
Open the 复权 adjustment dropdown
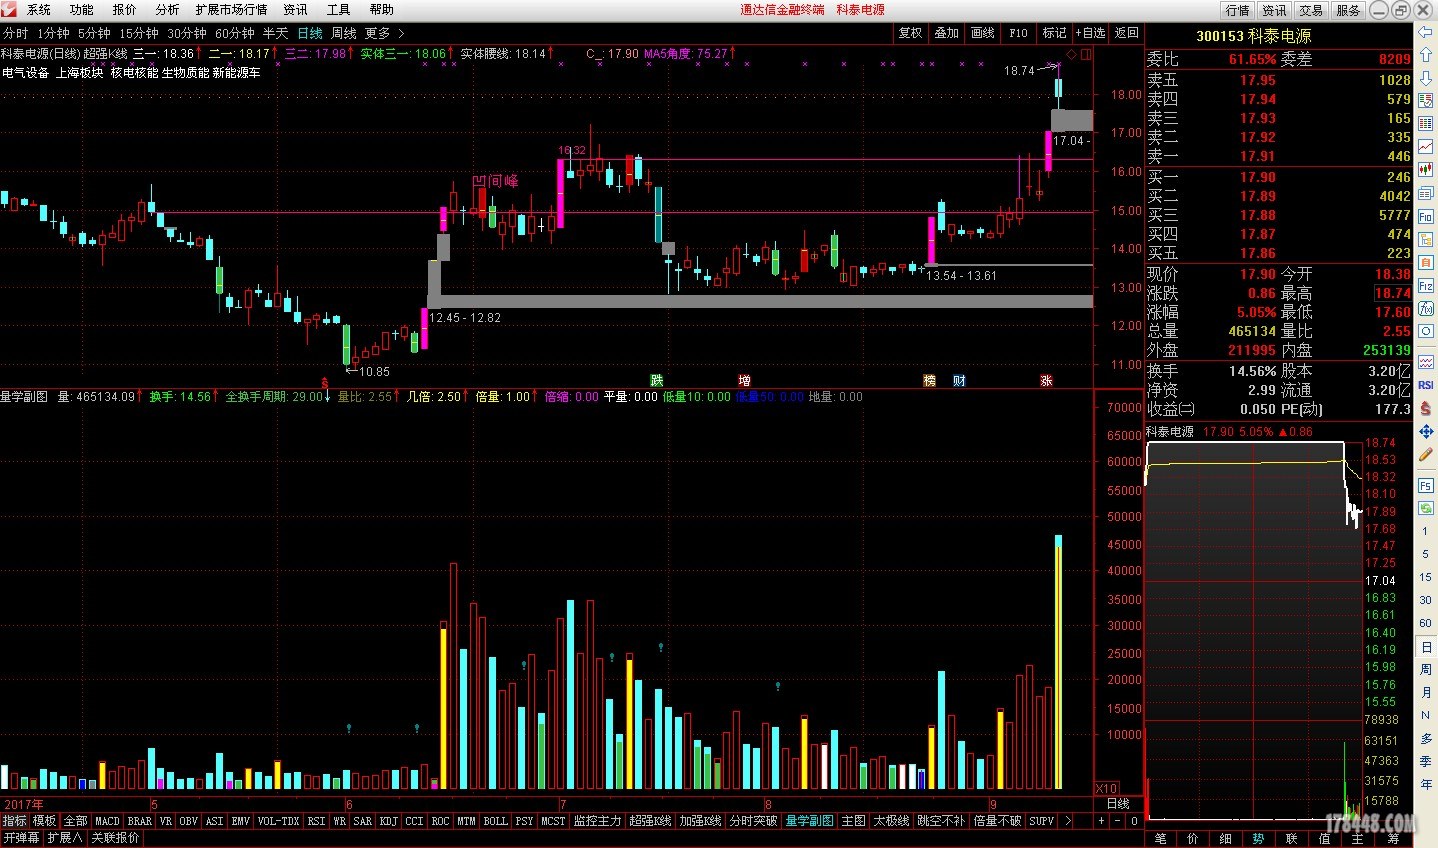[x=909, y=33]
